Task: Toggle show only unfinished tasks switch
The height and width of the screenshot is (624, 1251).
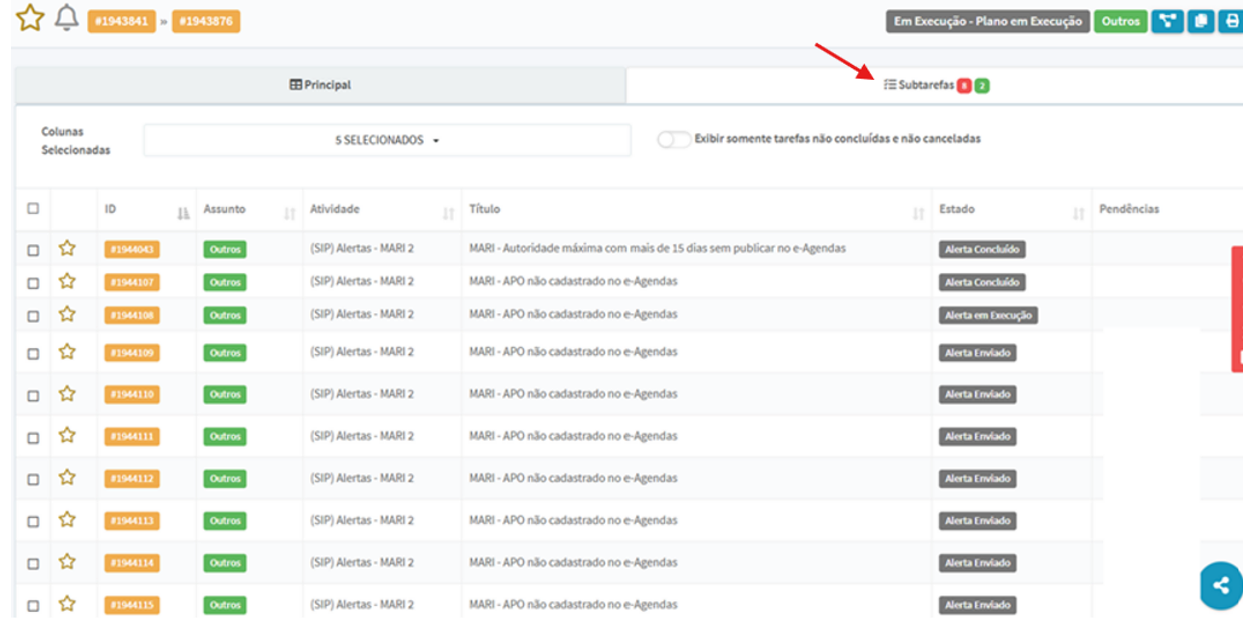Action: point(673,139)
